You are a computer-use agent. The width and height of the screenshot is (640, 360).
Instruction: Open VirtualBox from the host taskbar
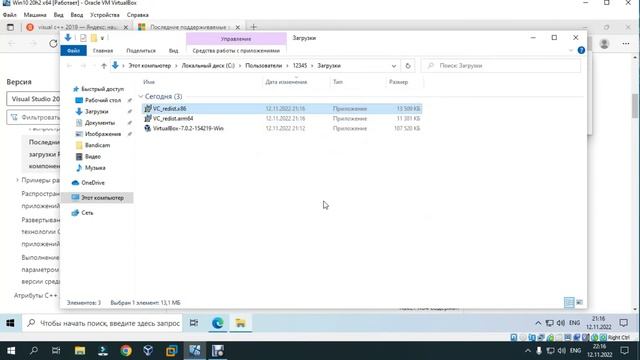coord(149,351)
